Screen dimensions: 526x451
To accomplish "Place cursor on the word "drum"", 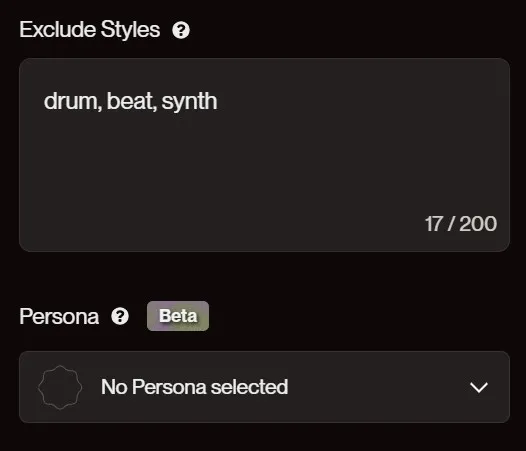I will click(70, 101).
